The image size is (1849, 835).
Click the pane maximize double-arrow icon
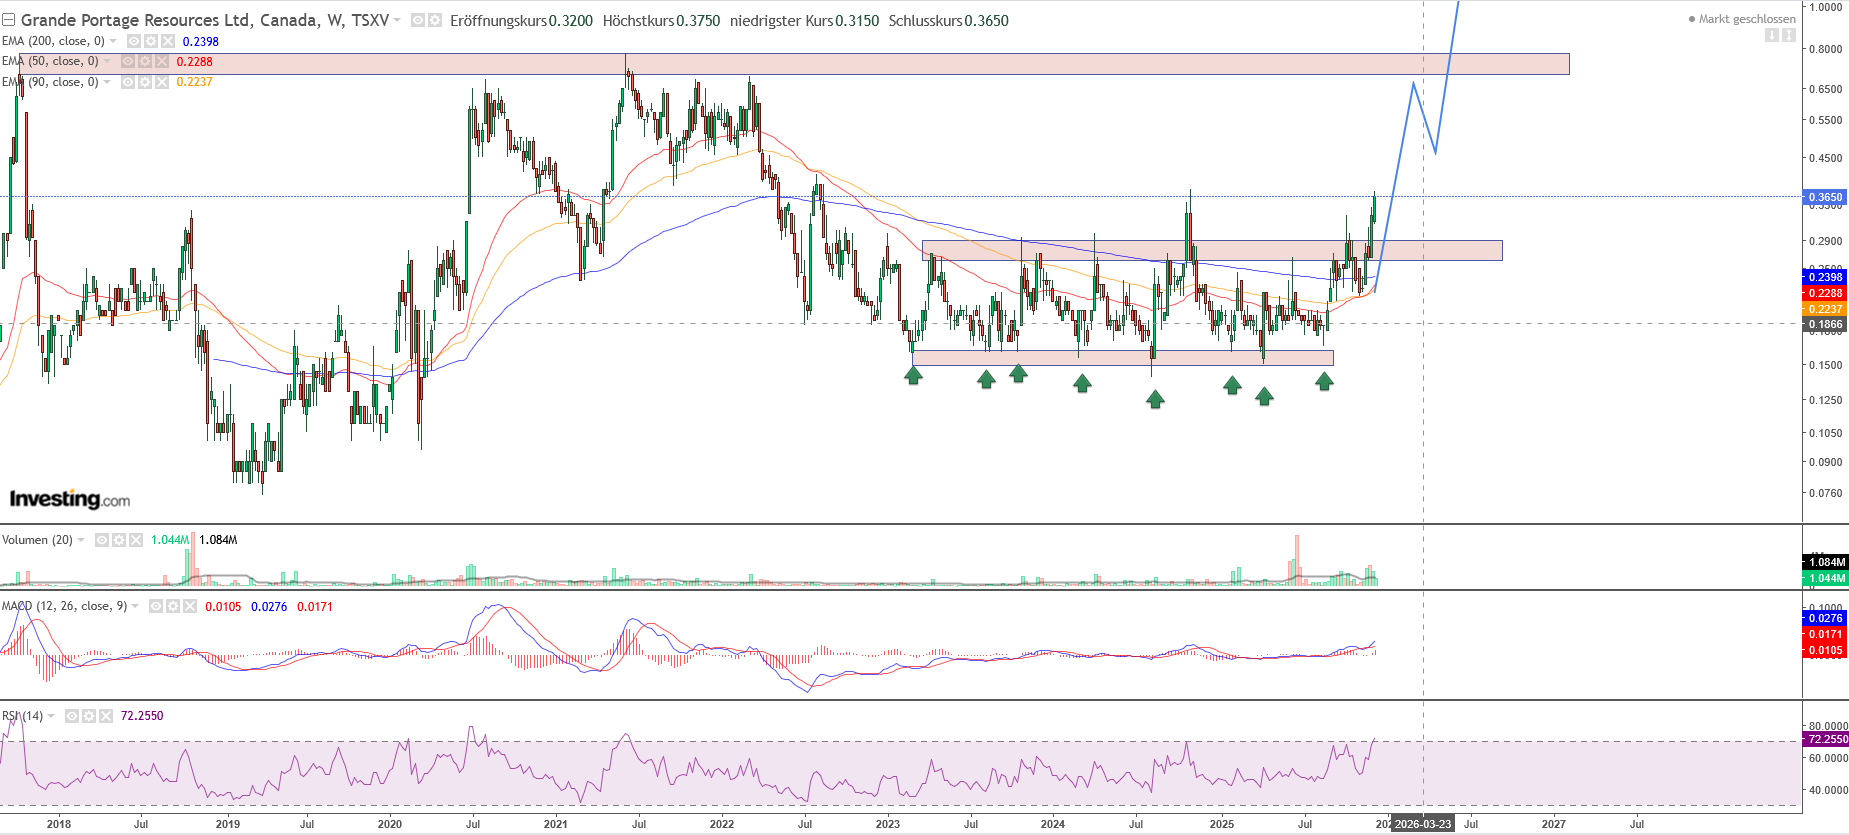point(1788,35)
